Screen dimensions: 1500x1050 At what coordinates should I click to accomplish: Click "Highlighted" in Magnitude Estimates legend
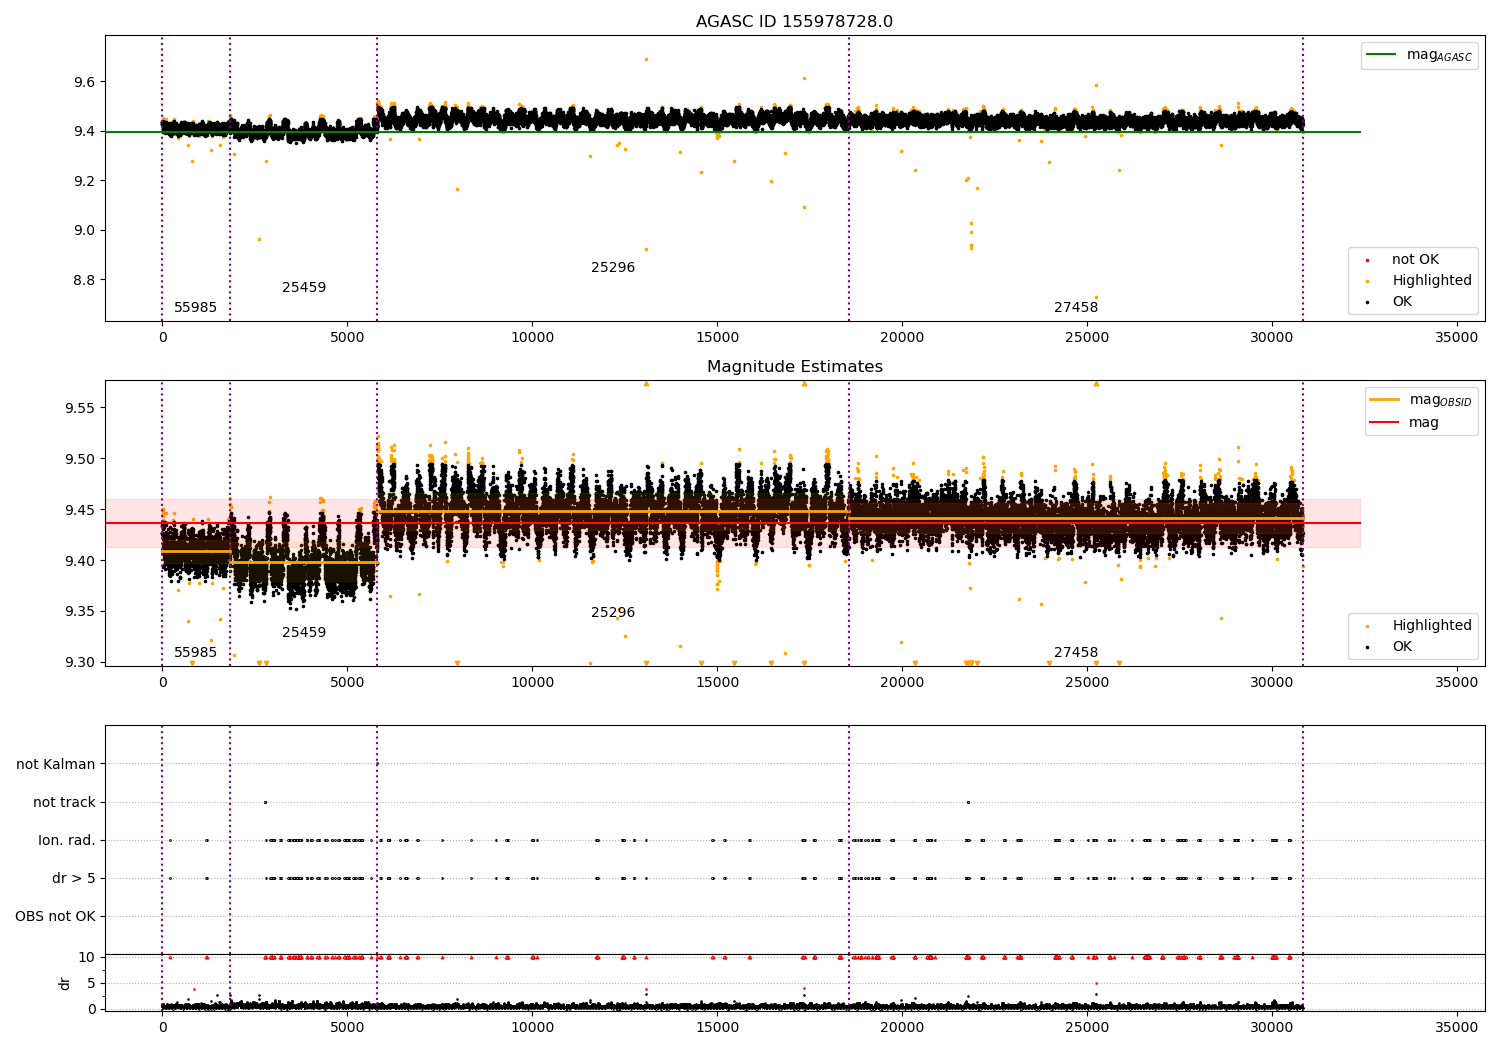coord(1418,626)
